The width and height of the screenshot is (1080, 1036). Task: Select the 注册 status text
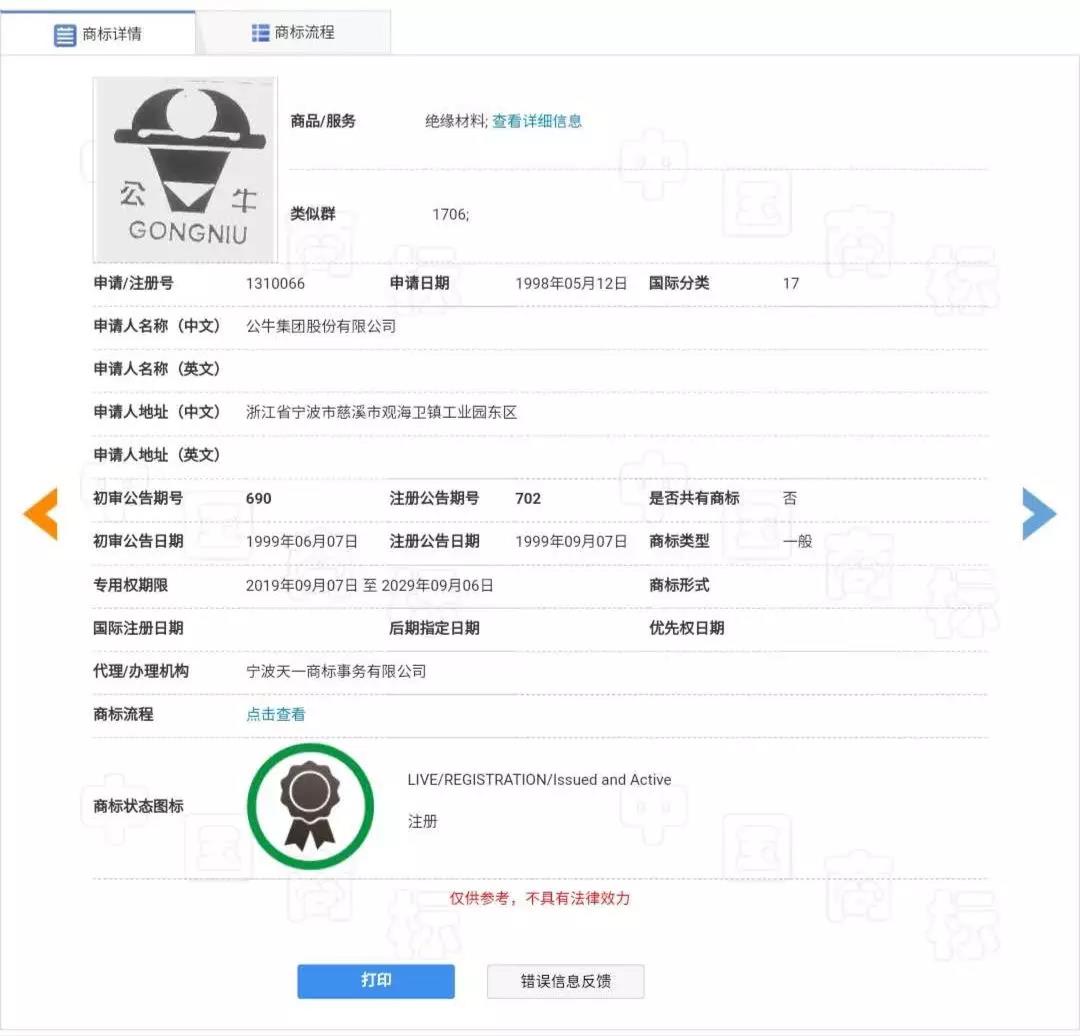pyautogui.click(x=422, y=821)
